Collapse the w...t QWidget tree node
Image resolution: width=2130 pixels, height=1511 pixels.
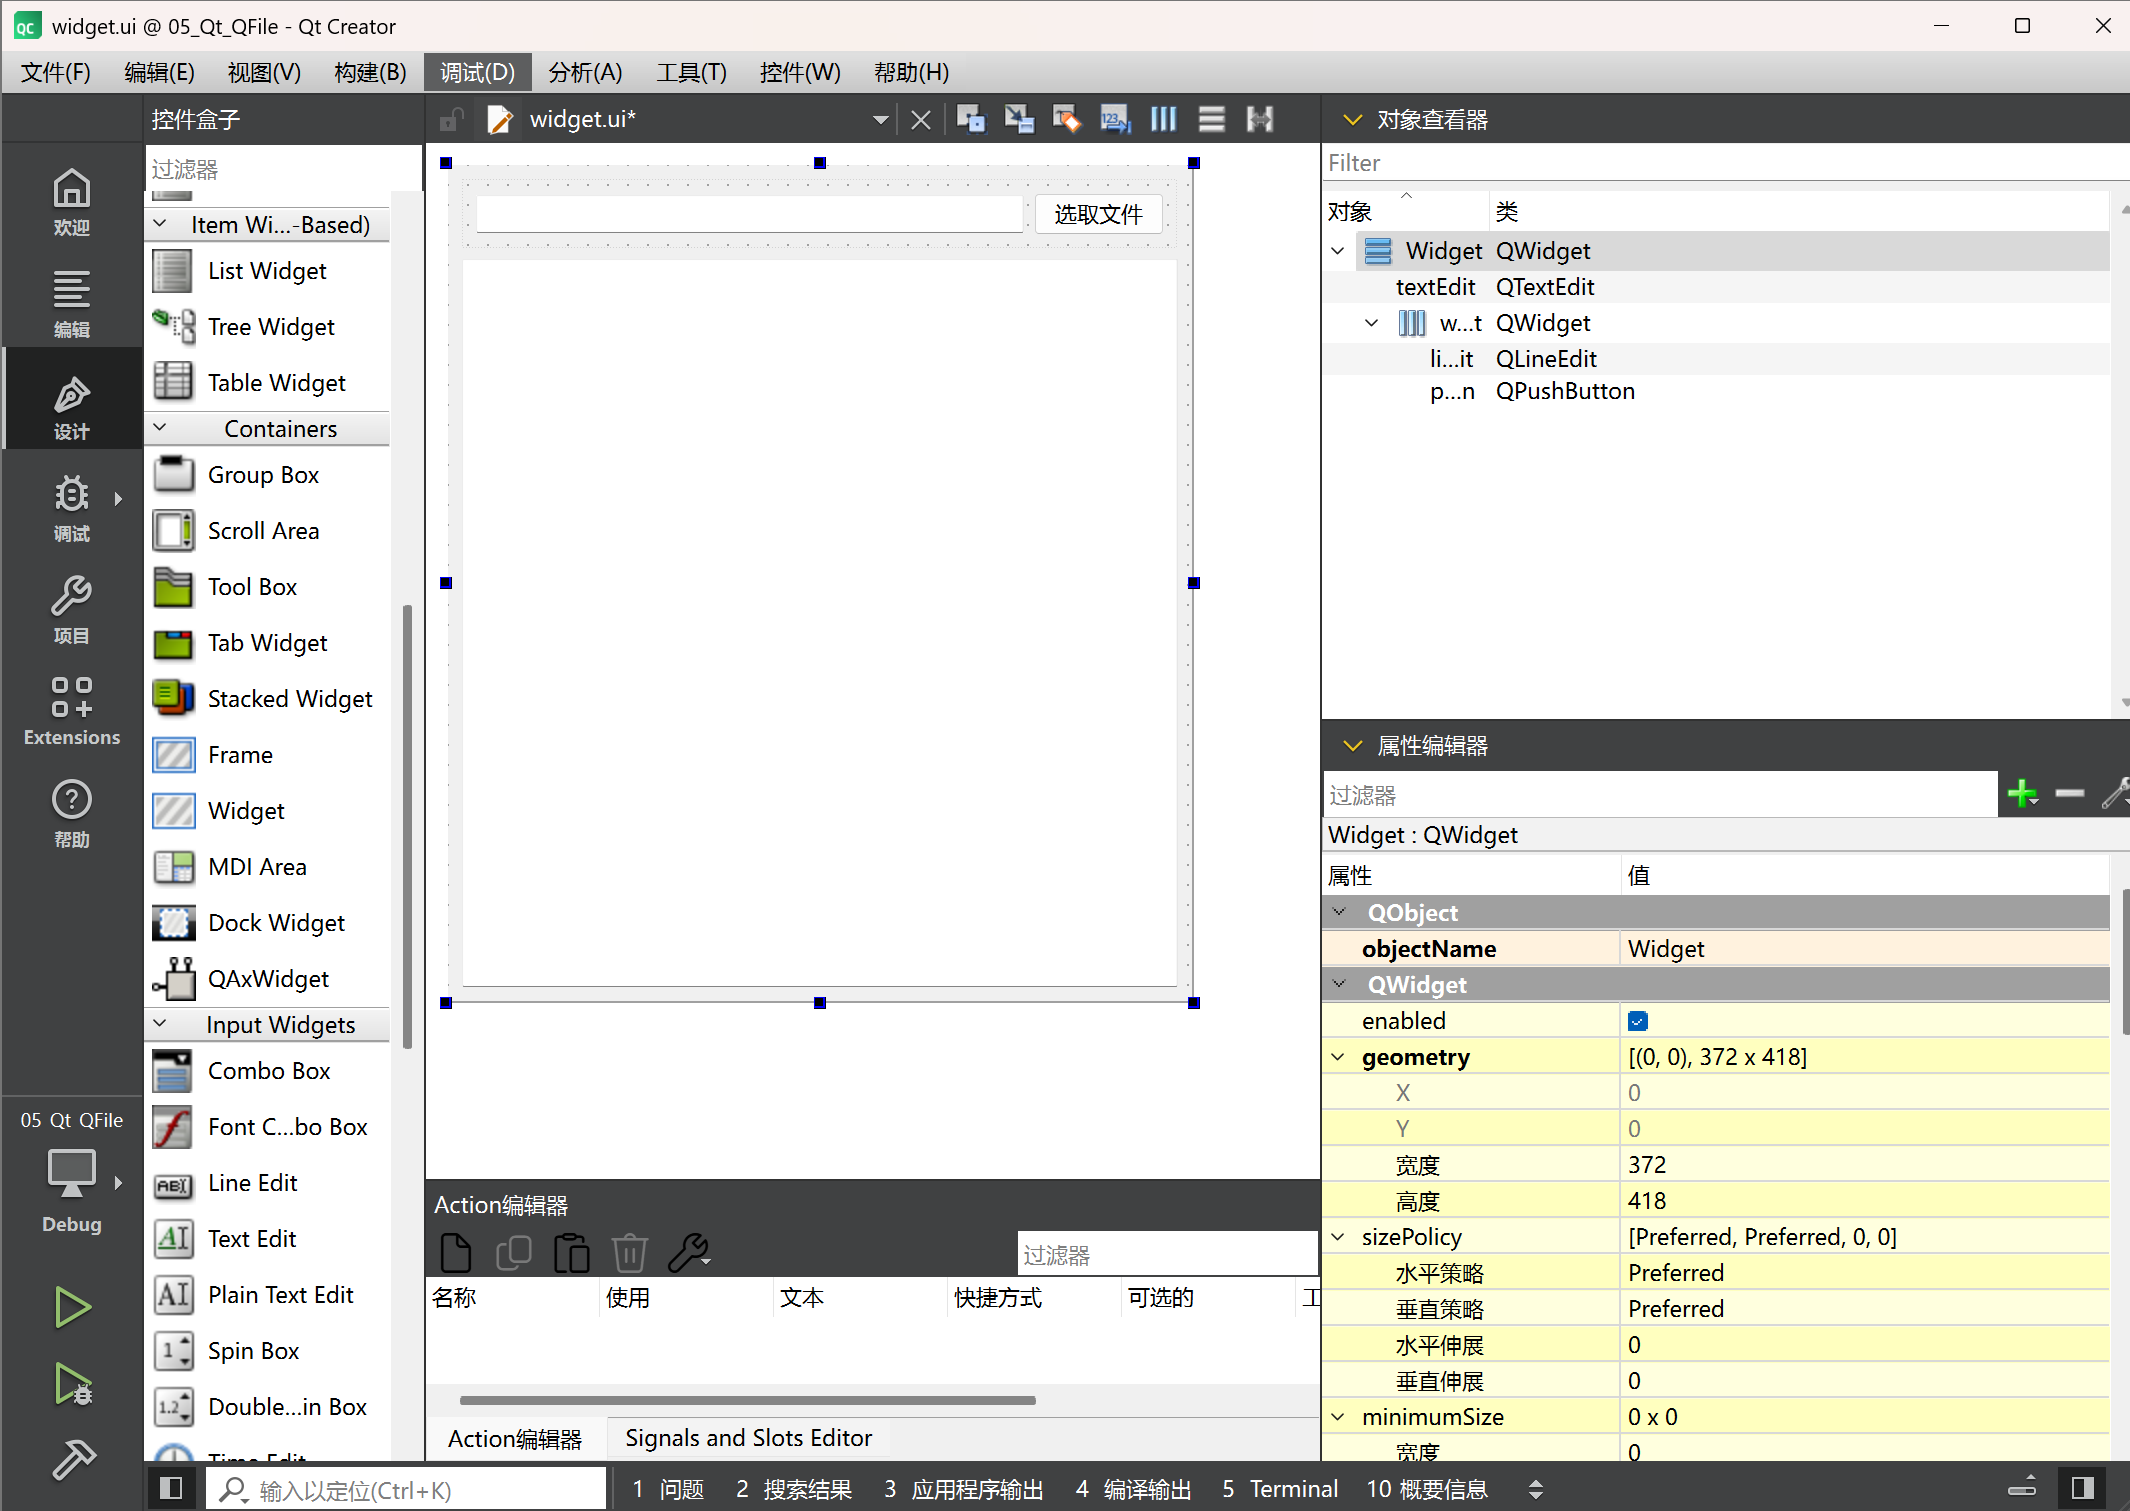pyautogui.click(x=1372, y=323)
